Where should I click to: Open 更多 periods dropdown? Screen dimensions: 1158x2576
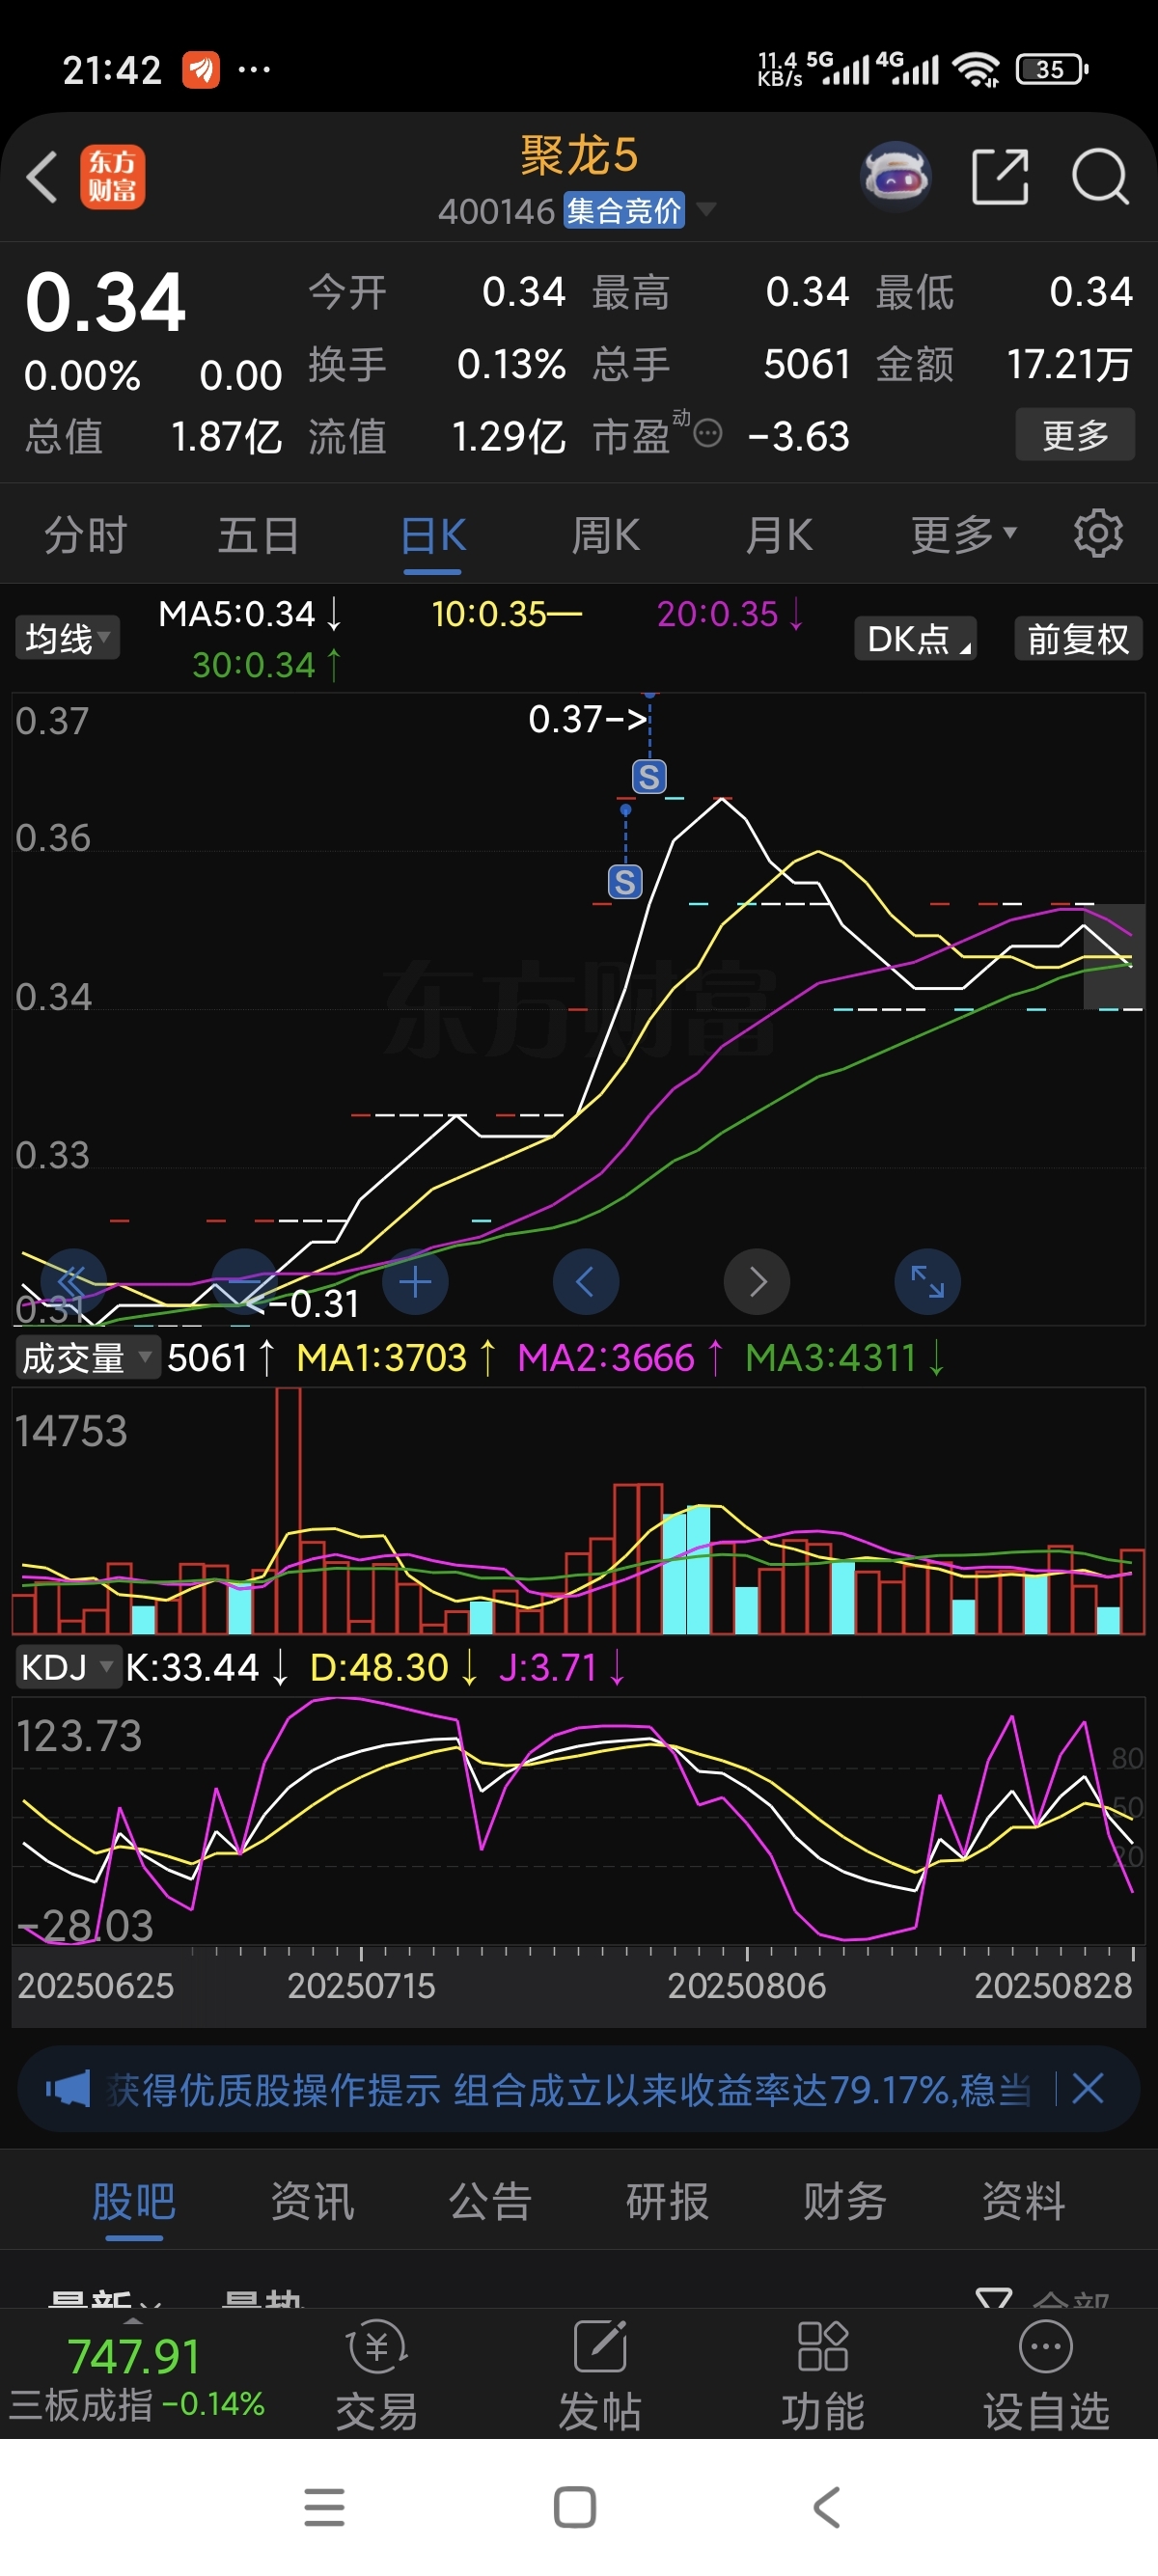pos(963,535)
